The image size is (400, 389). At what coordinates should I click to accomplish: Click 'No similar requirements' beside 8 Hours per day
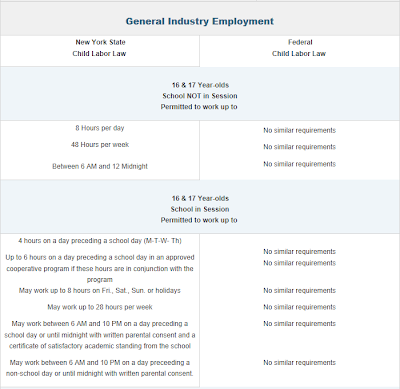299,130
